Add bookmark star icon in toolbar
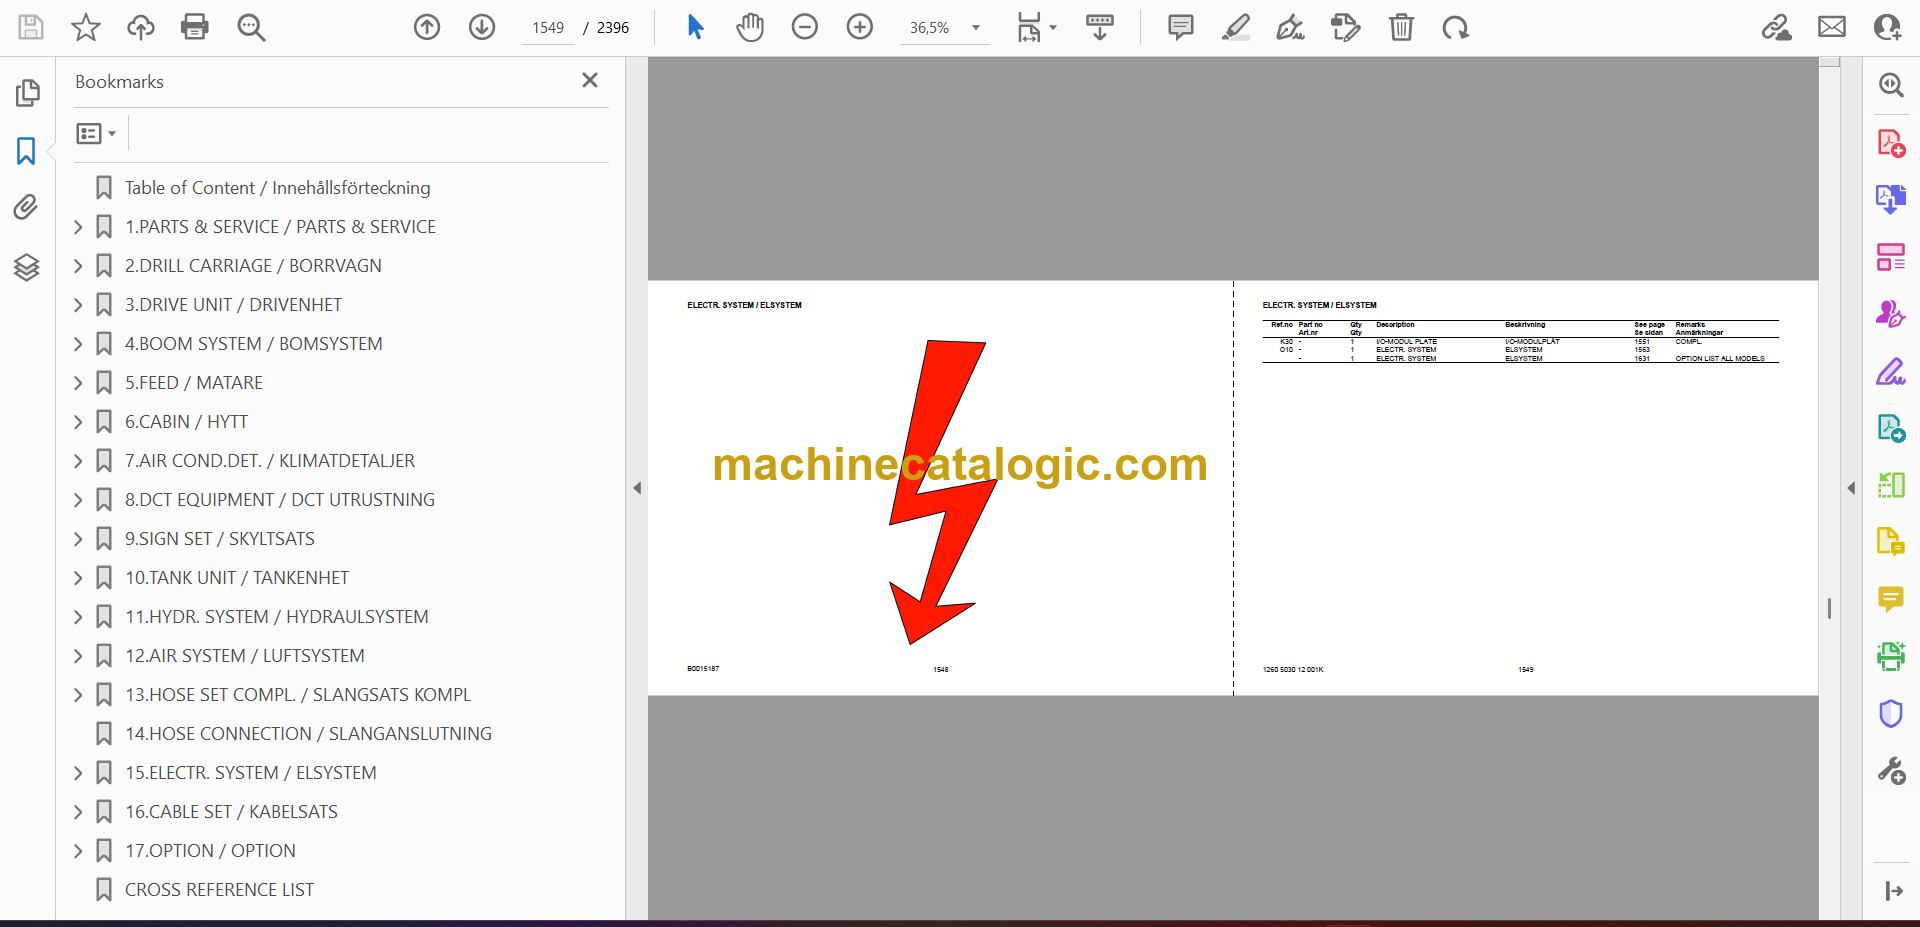 pos(86,27)
